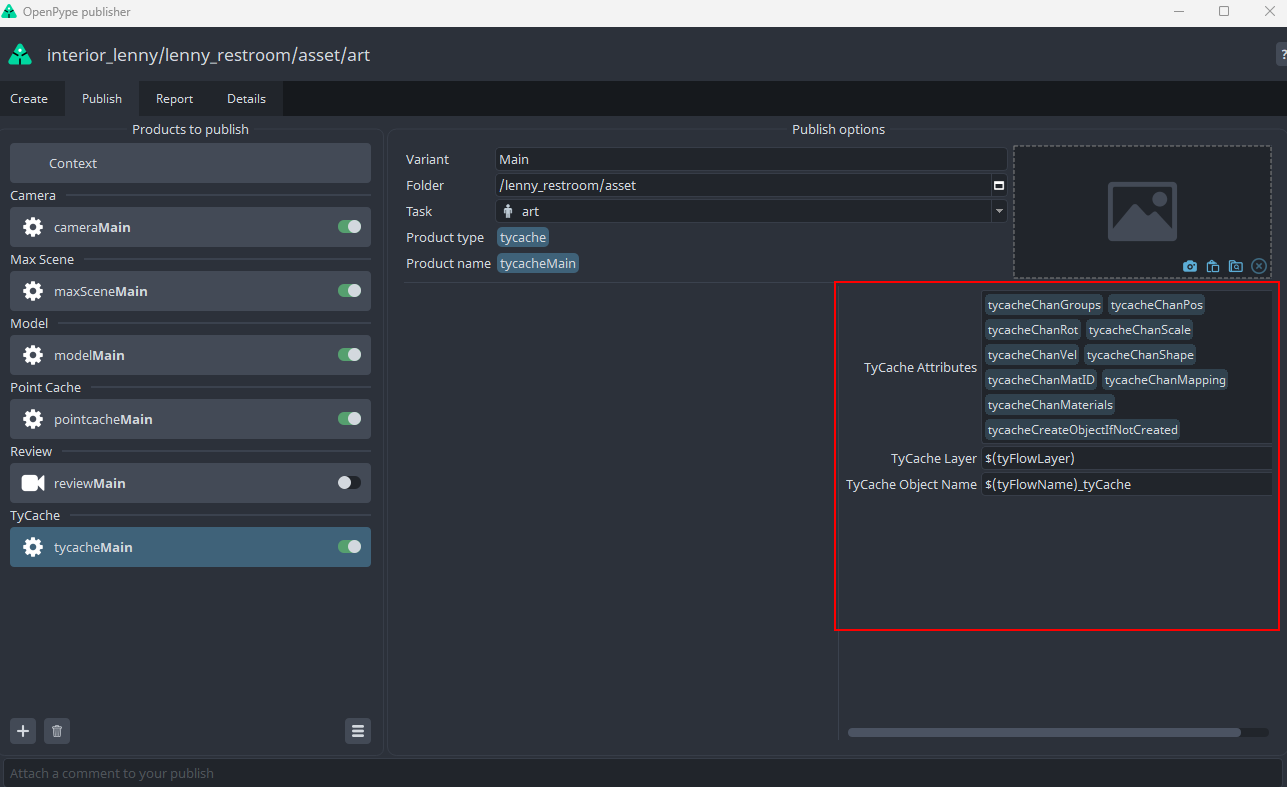
Task: Click the trash icon to delete product
Action: click(x=57, y=731)
